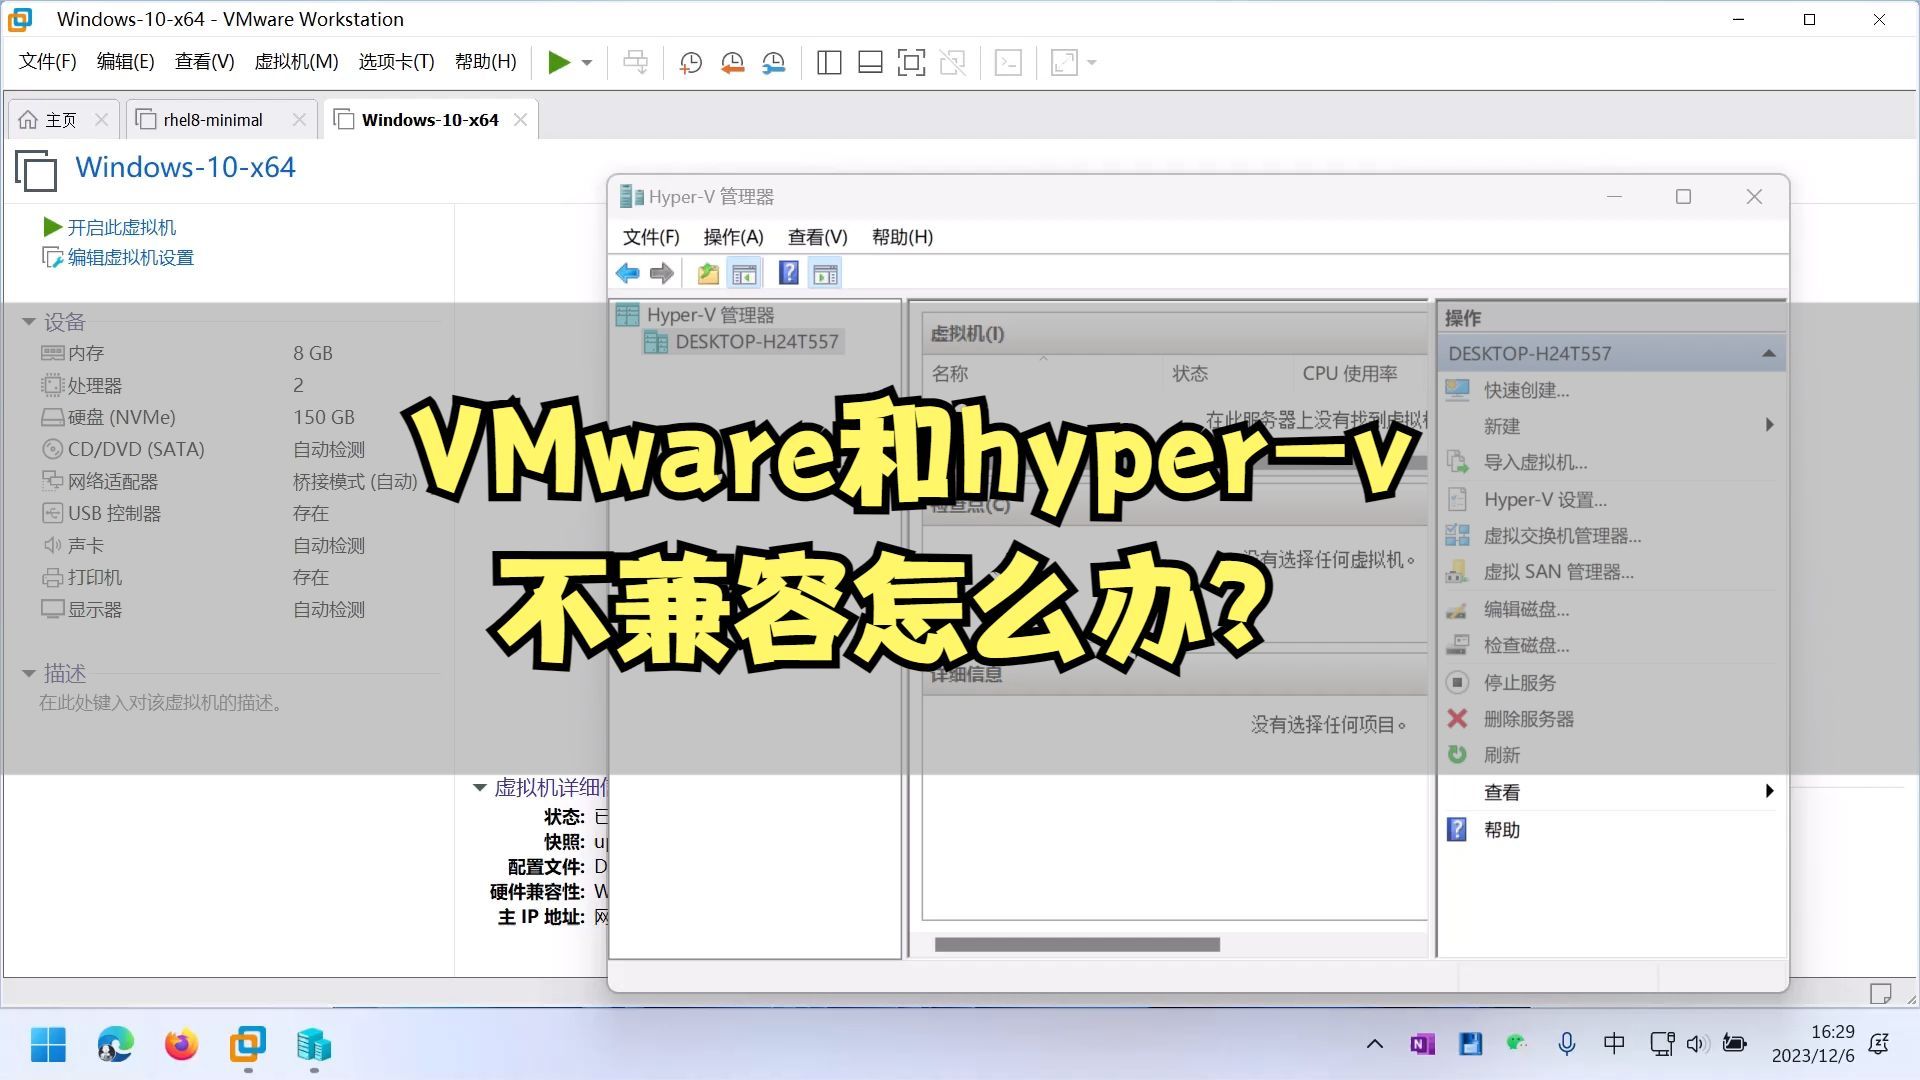Collapse the 描述 section
This screenshot has width=1920, height=1080.
click(29, 674)
